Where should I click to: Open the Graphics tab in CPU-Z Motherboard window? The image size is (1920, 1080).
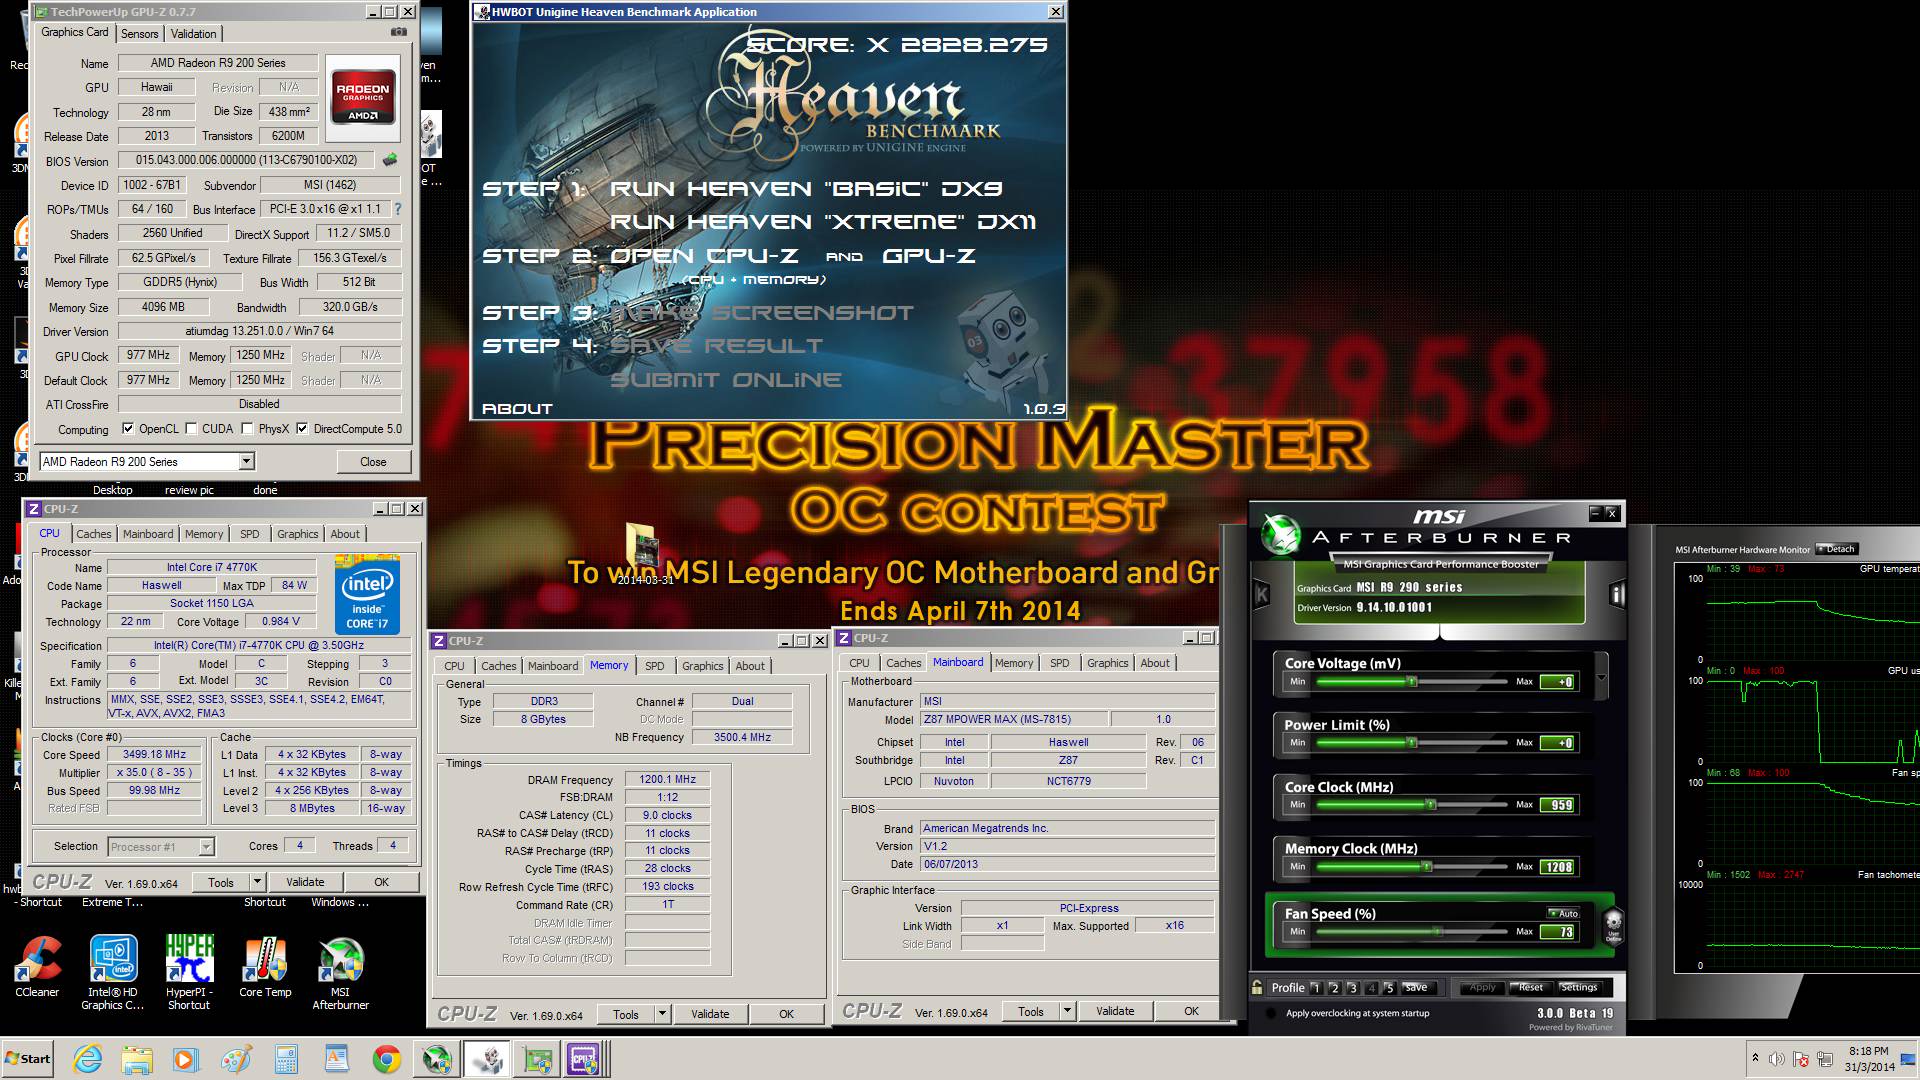point(1107,663)
